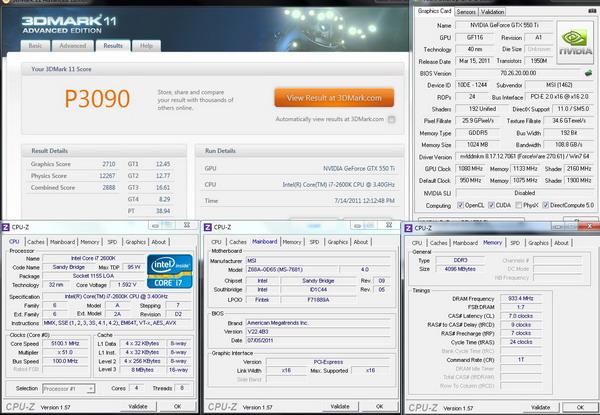
Task: Click the Z icon of the left CPU-Z window
Action: (x=6, y=227)
